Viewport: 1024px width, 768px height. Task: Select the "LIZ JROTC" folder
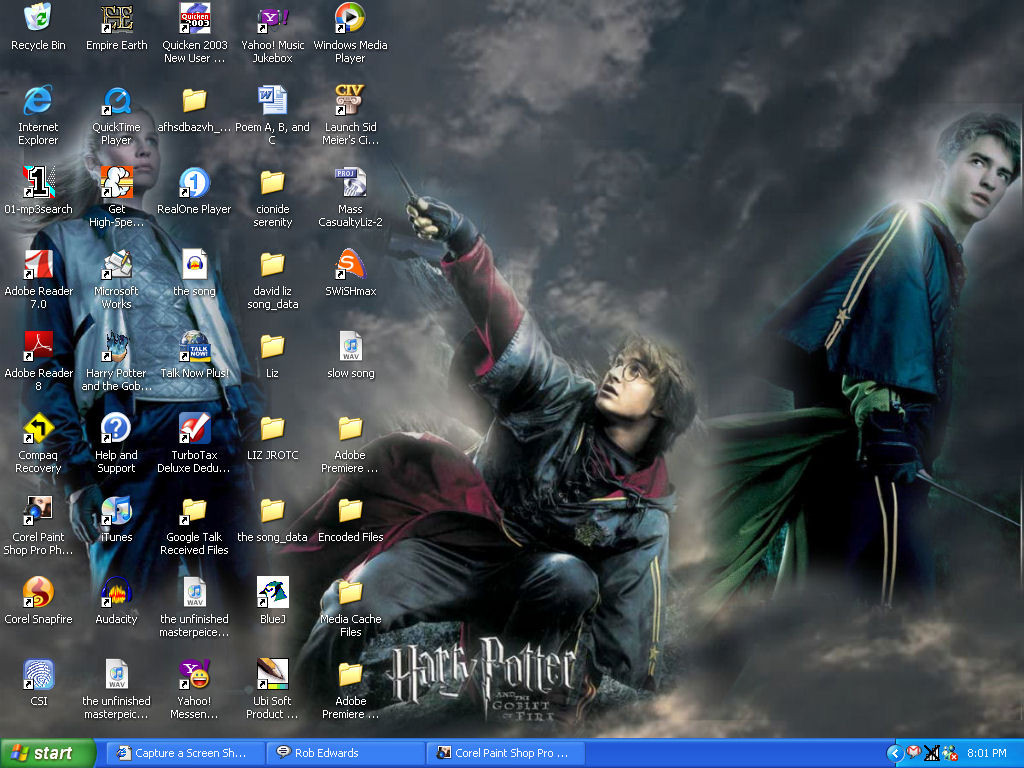[272, 429]
